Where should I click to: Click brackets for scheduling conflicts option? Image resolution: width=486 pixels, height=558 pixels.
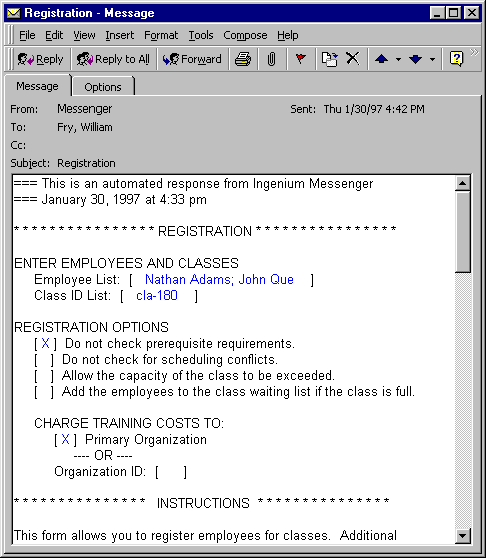[x=44, y=360]
